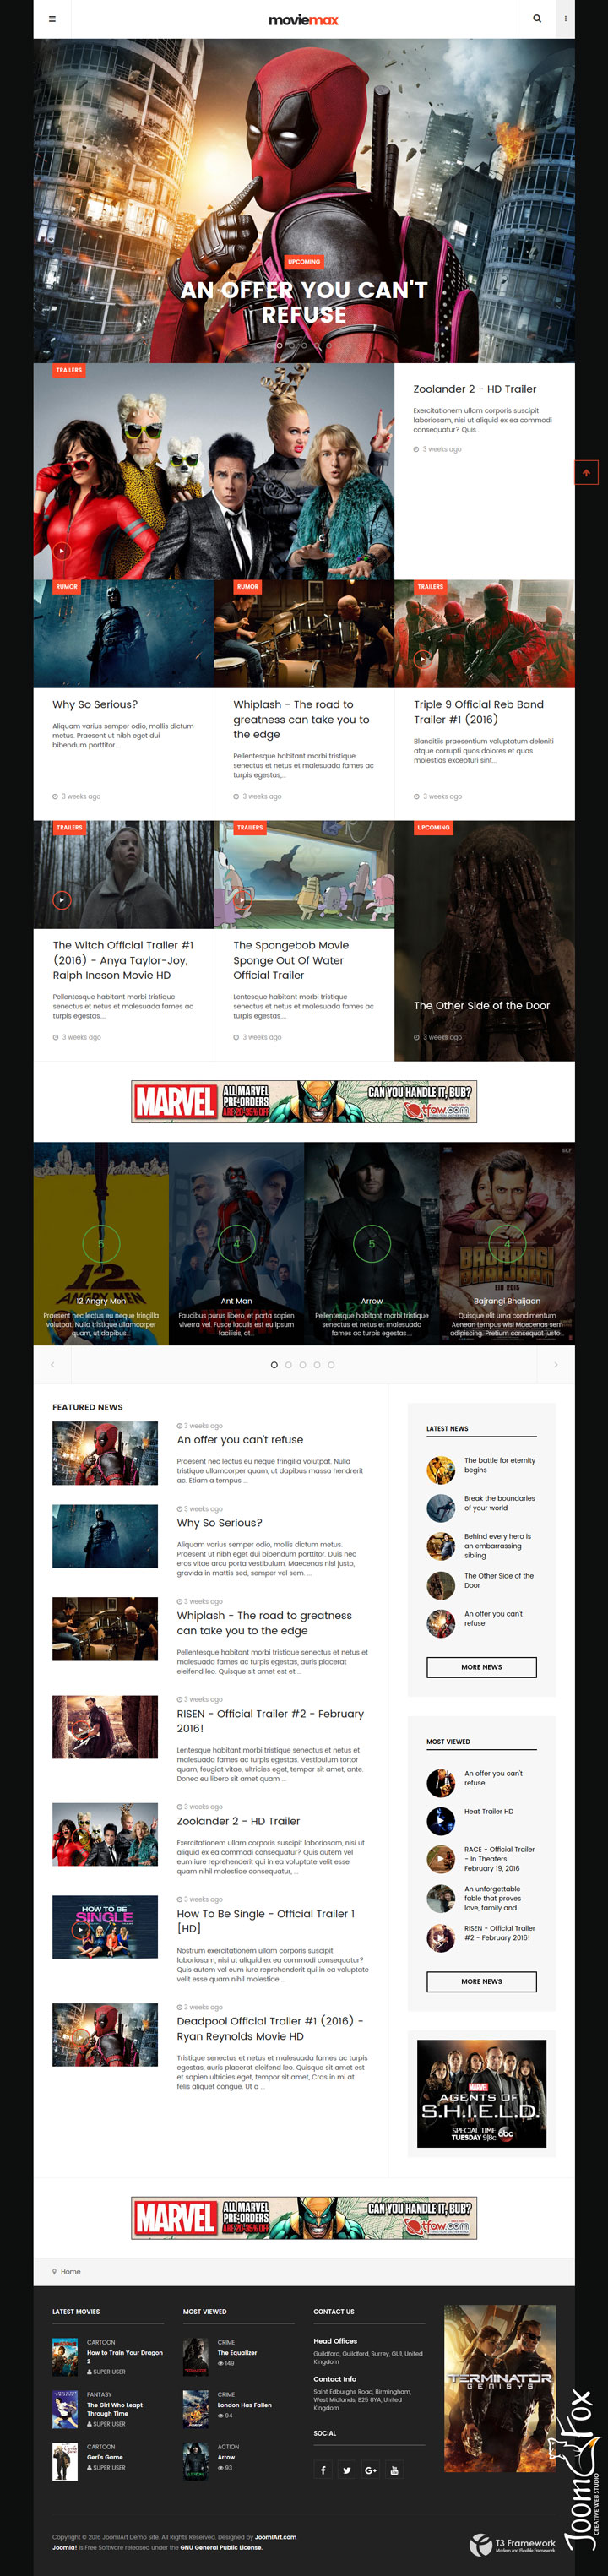Image resolution: width=608 pixels, height=2576 pixels.
Task: Click the How To Be Single thumbnail
Action: point(105,1926)
